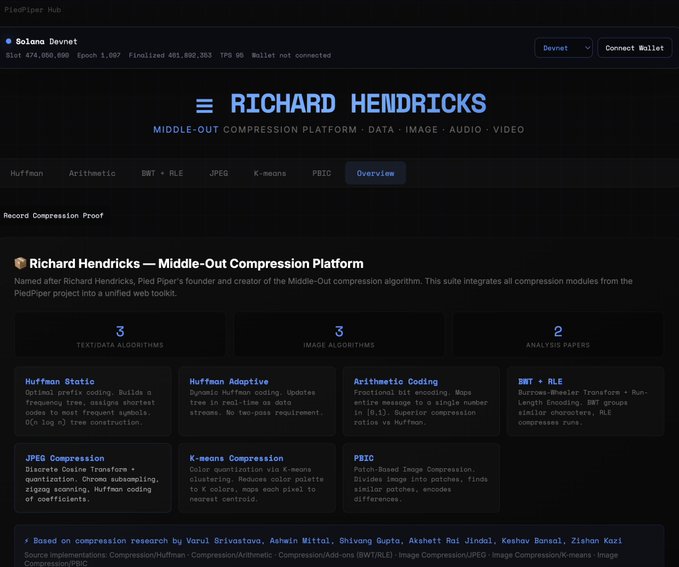Click the Wallet not connected status
This screenshot has width=679, height=567.
(x=291, y=55)
